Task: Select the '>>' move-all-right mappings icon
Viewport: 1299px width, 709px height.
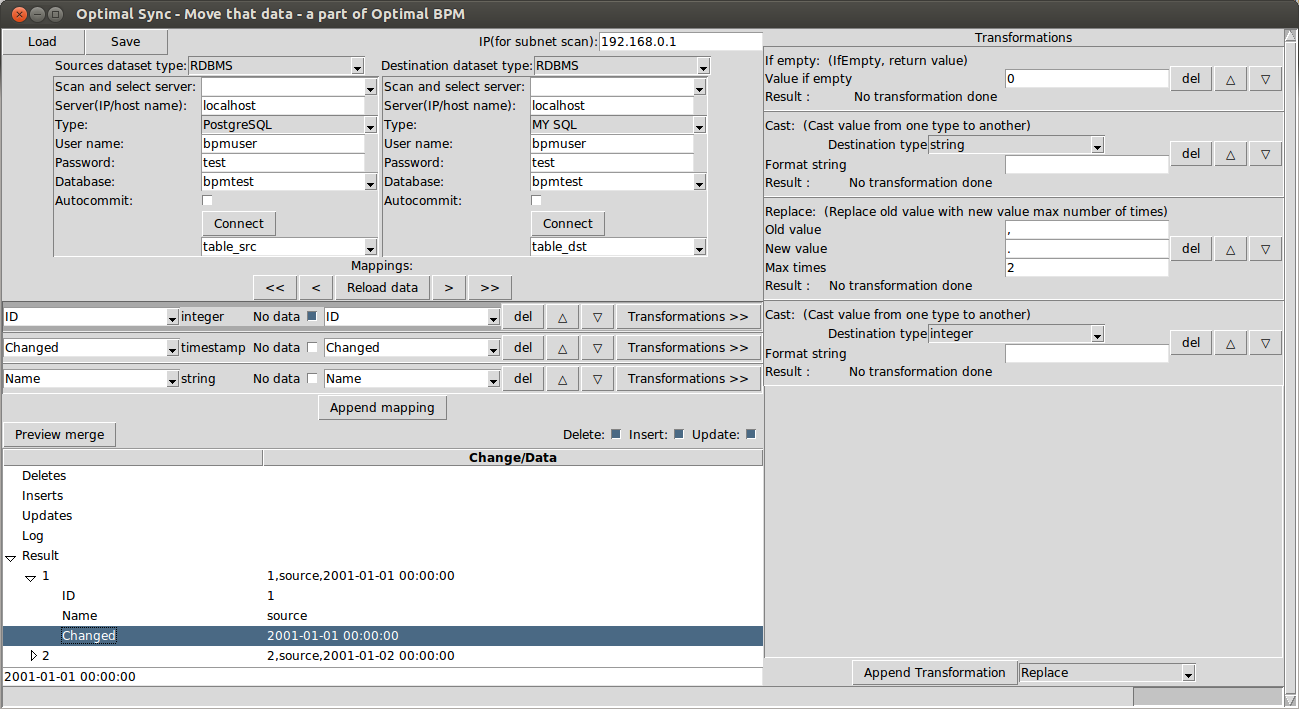Action: [489, 287]
